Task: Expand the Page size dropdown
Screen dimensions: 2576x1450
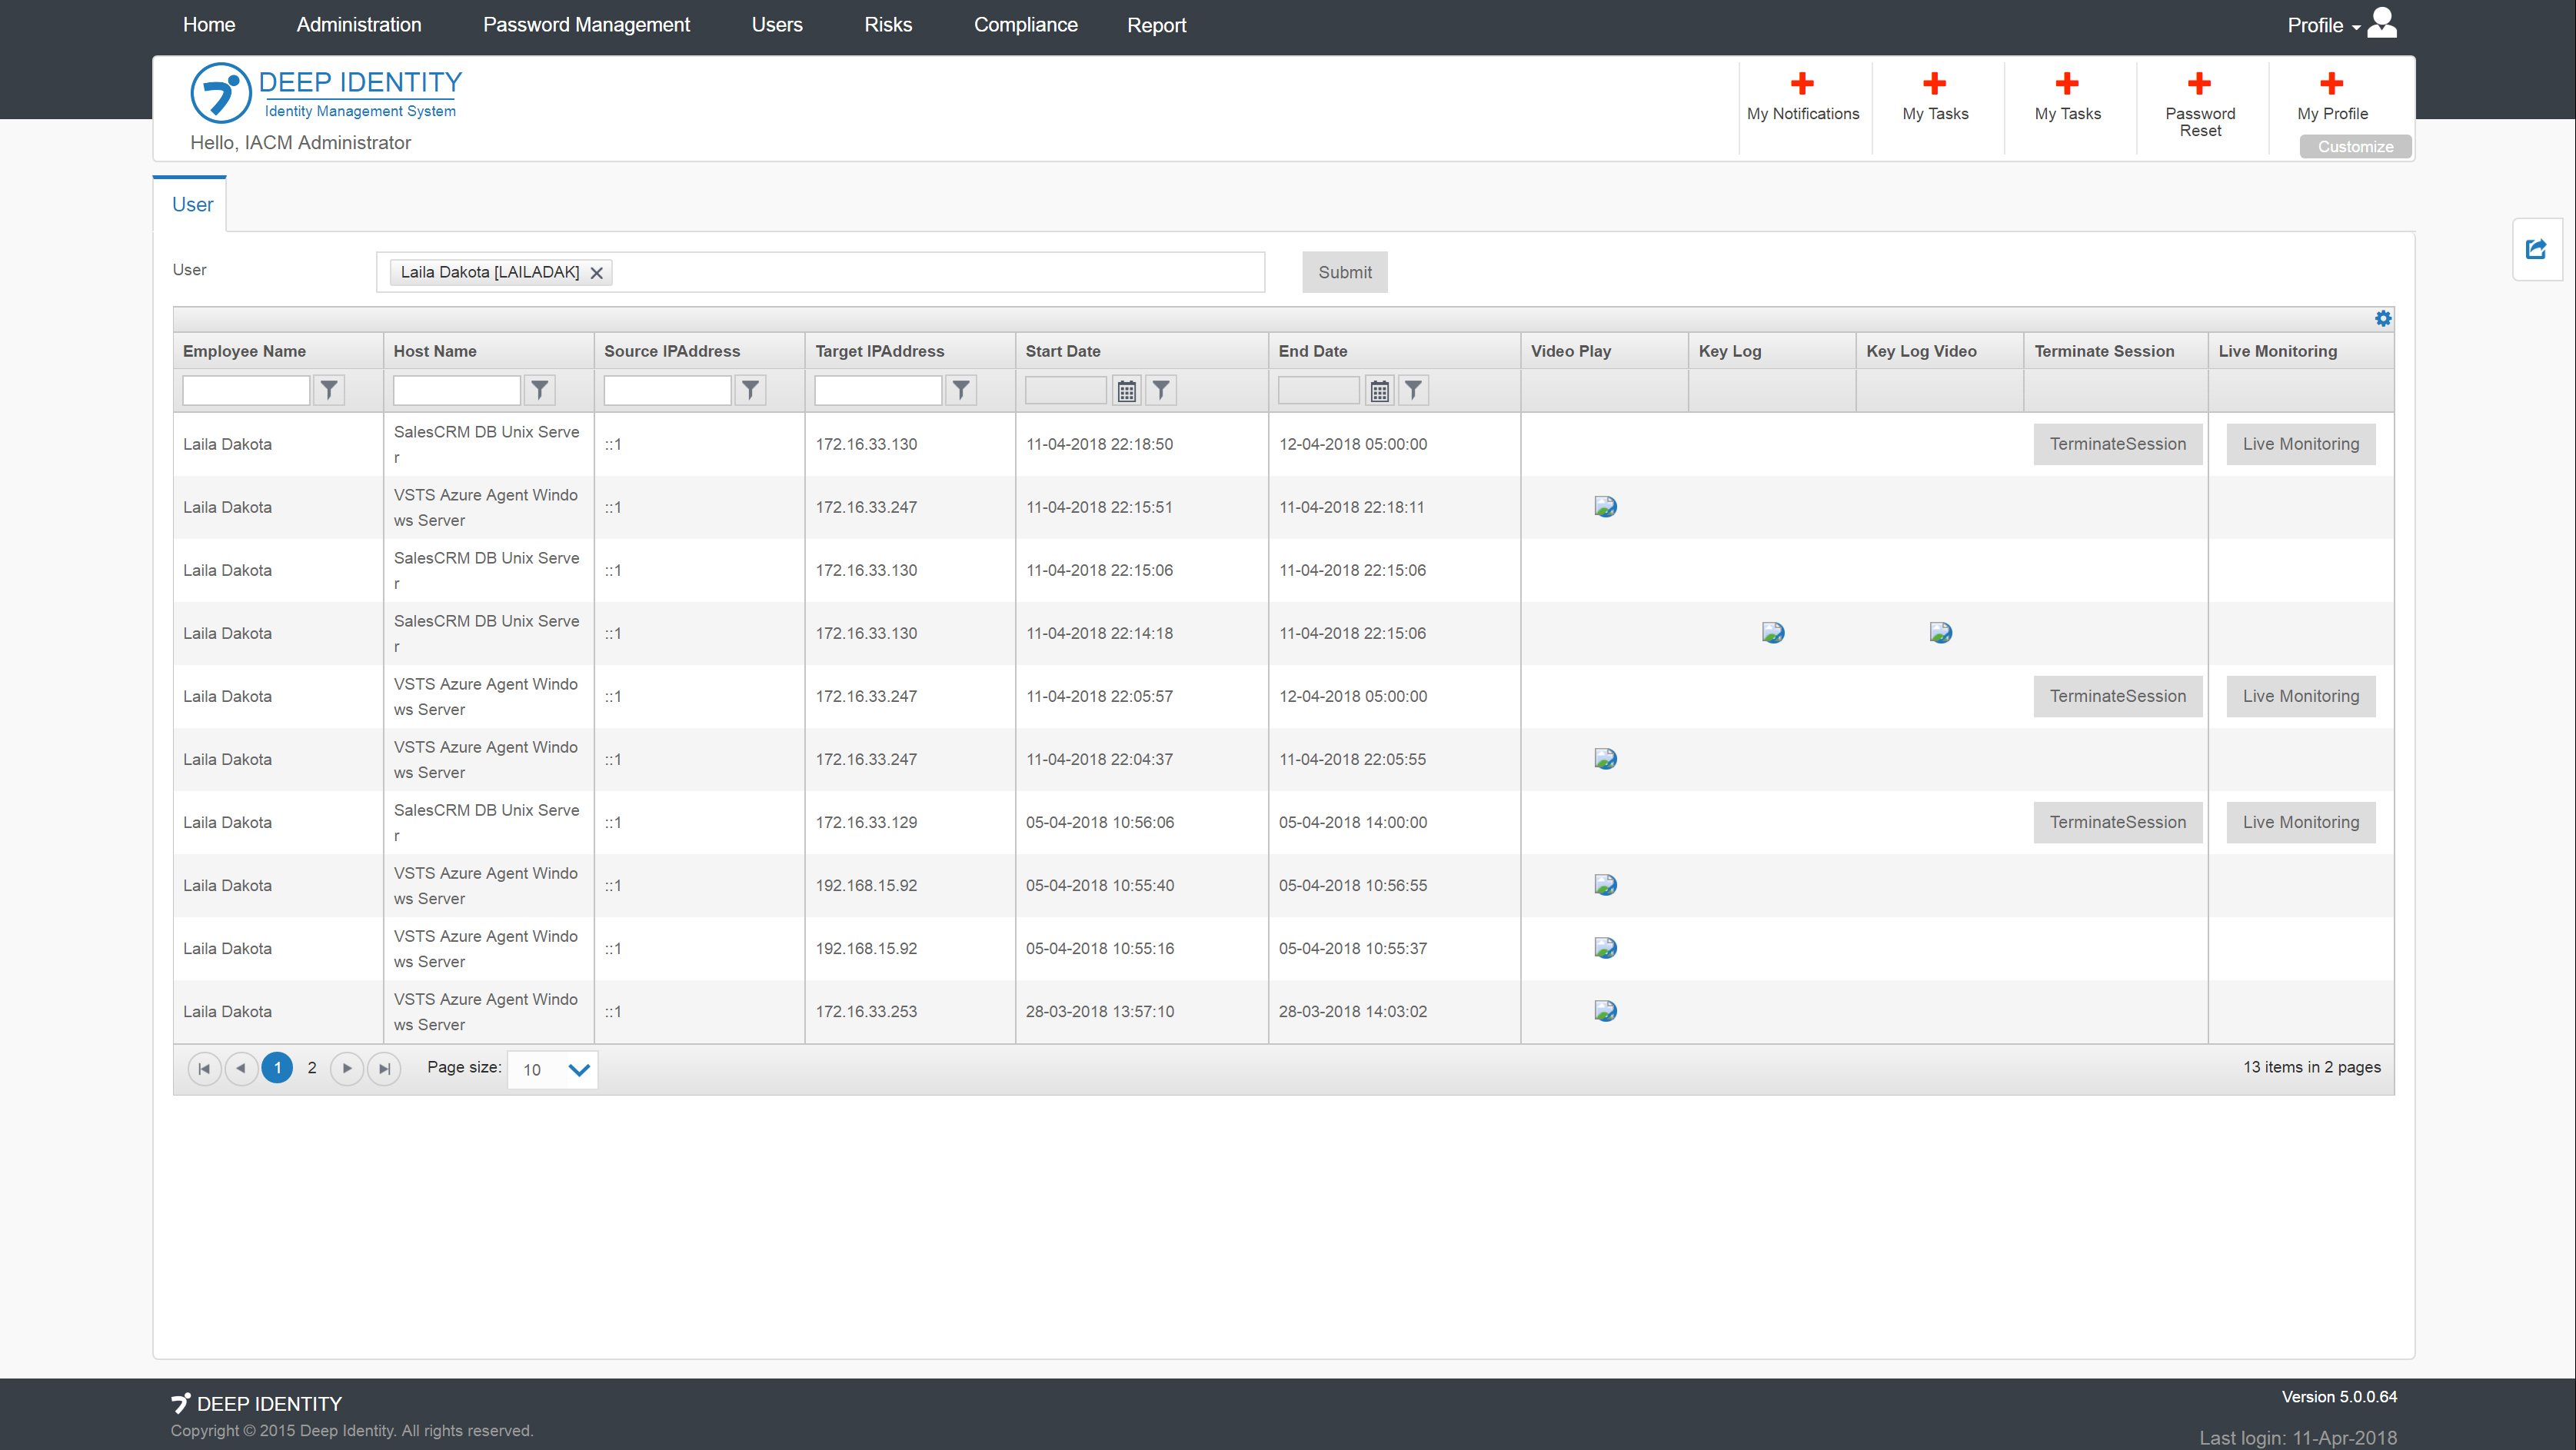Action: (x=578, y=1070)
